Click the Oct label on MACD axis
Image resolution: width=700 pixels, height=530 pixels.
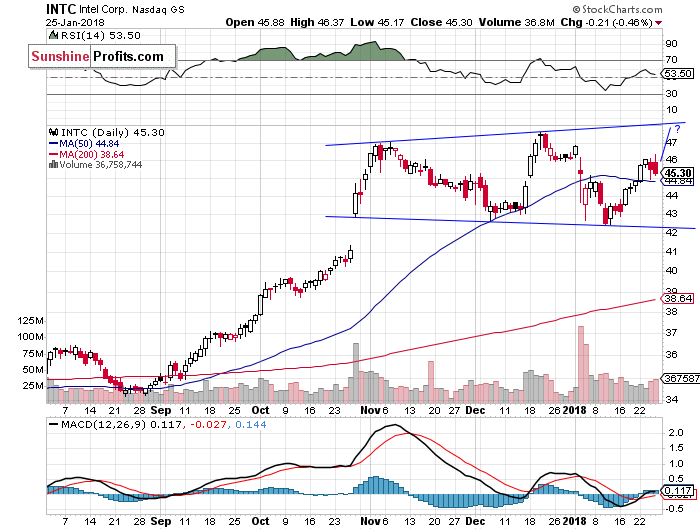[x=260, y=521]
